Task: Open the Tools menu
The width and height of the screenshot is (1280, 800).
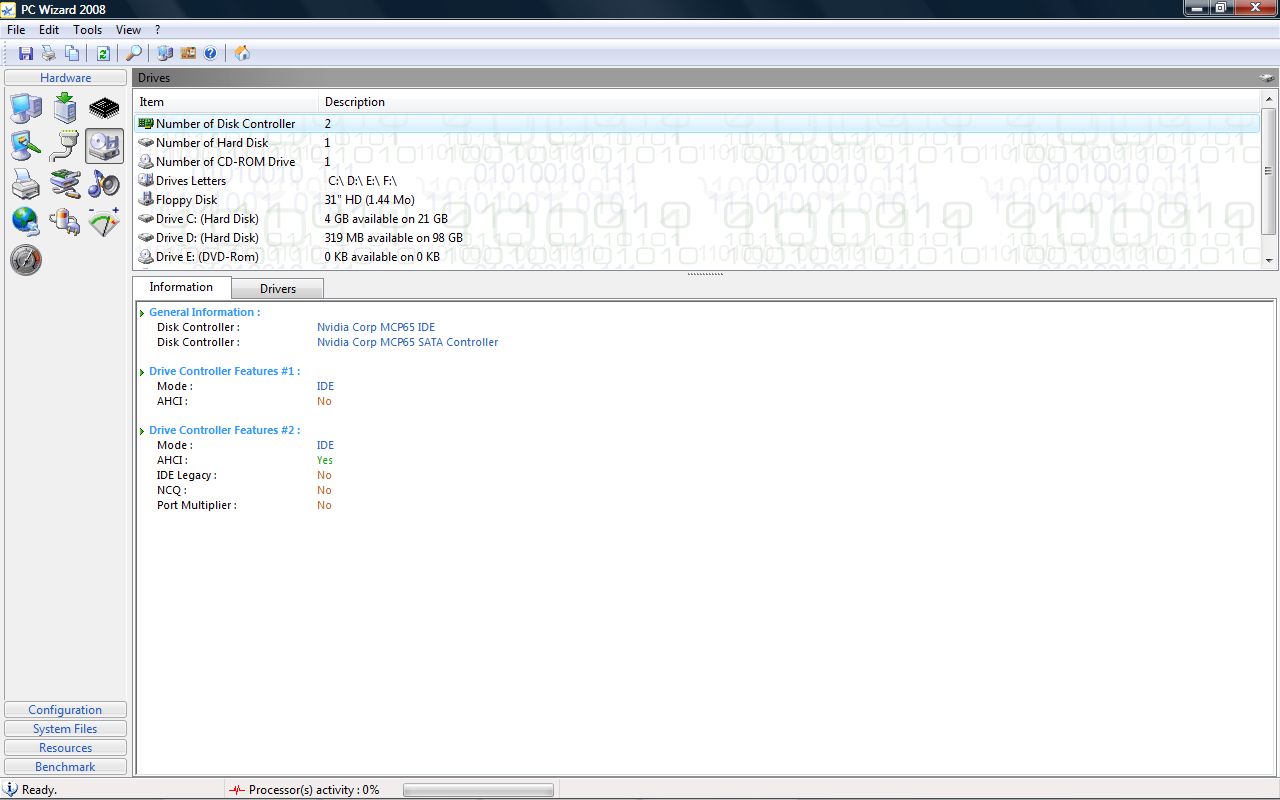Action: [x=88, y=30]
